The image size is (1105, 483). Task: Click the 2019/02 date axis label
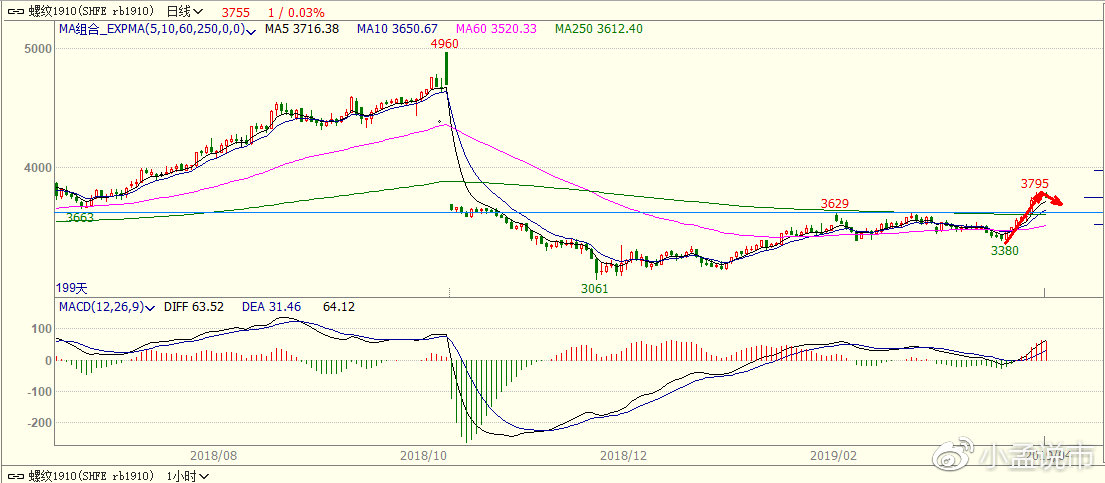[836, 456]
